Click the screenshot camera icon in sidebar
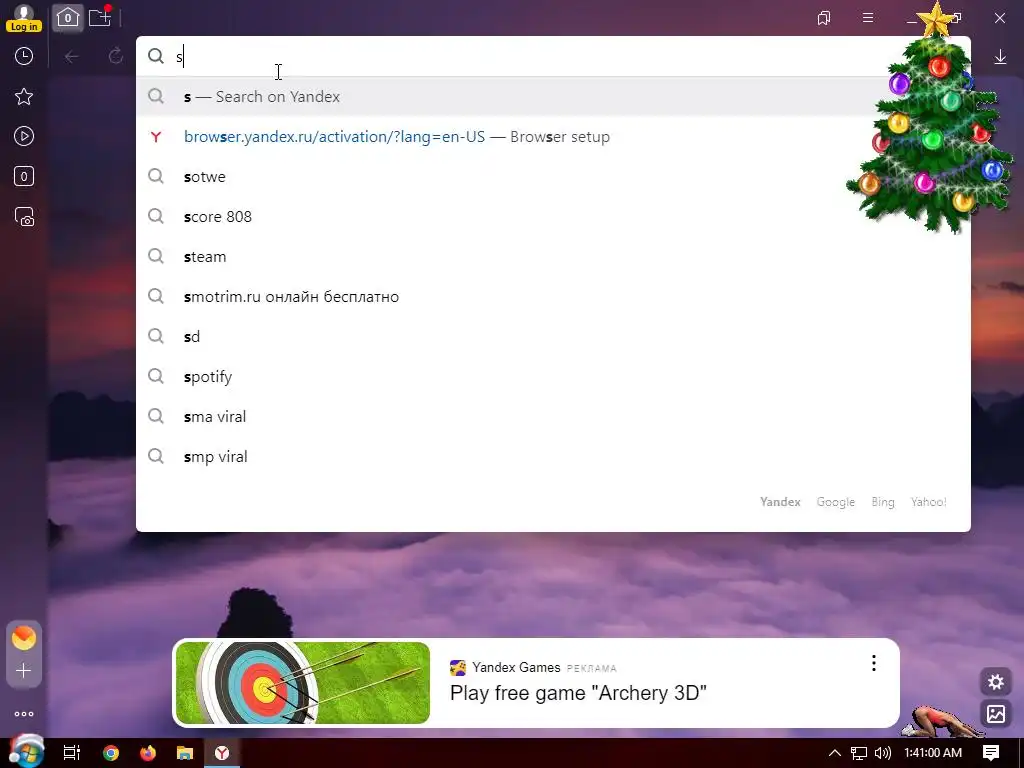Screen dimensions: 1024x768 (24, 217)
